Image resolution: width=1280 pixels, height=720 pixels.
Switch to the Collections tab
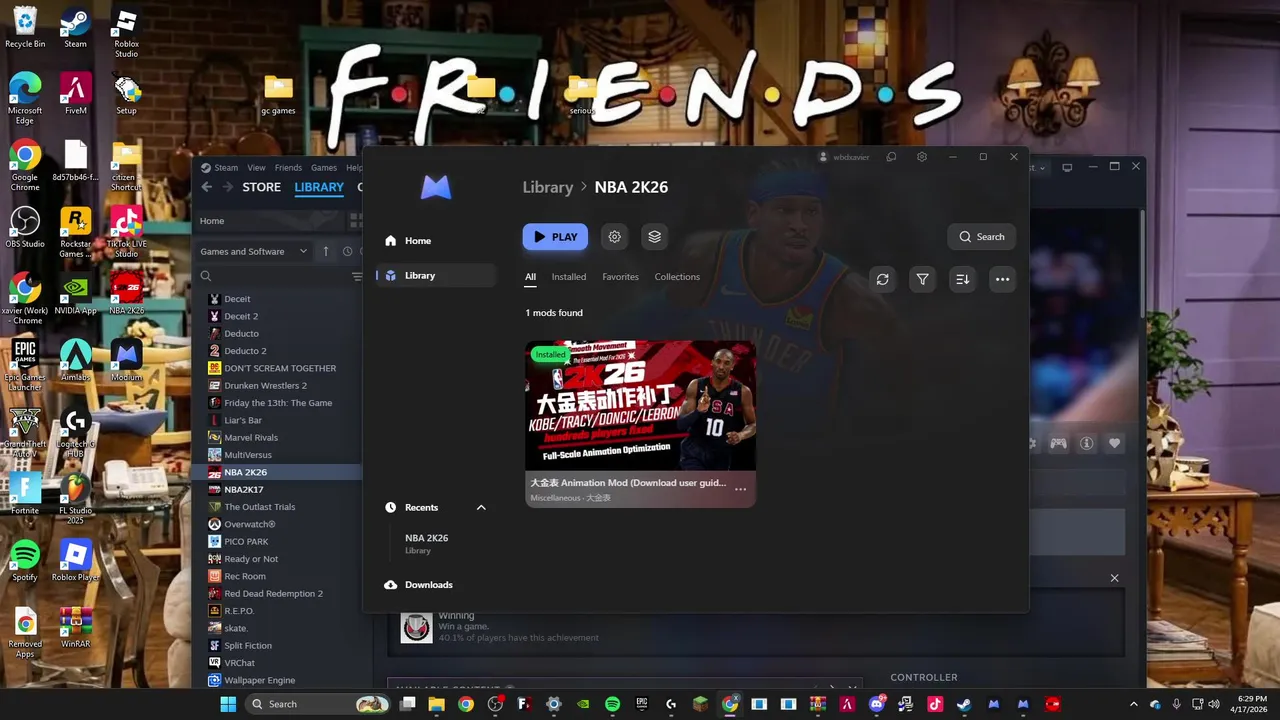point(677,277)
